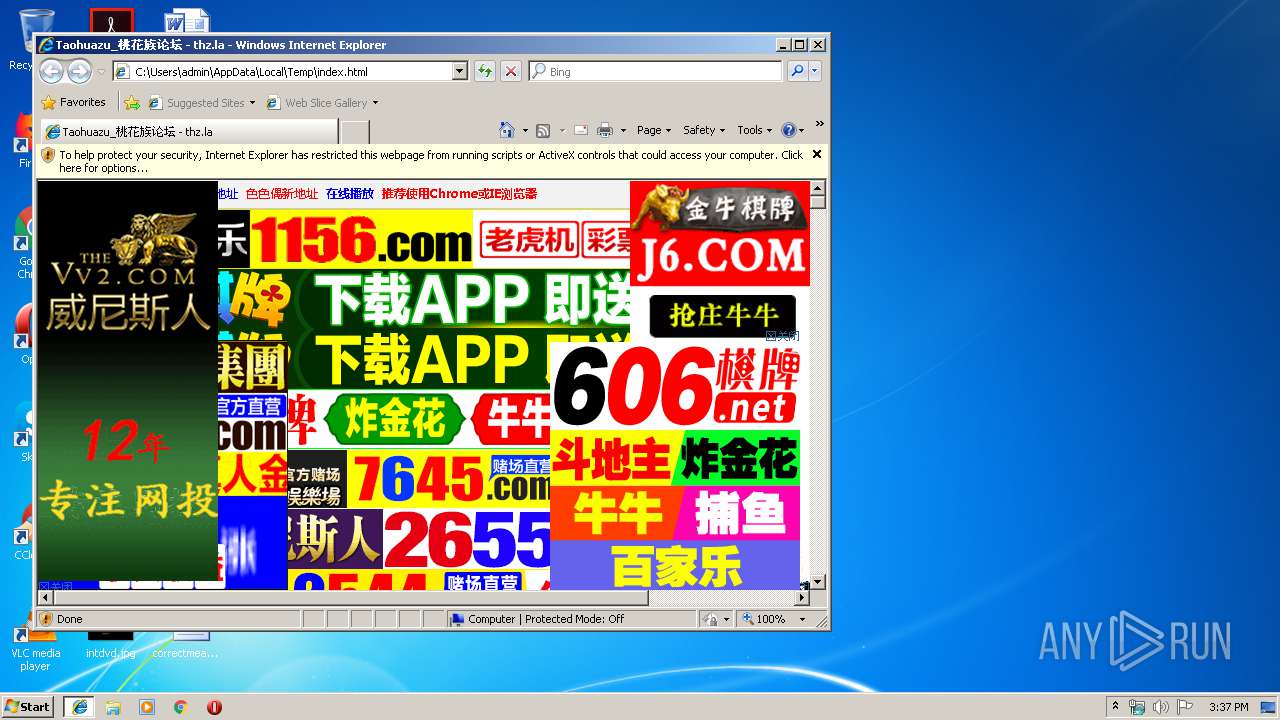
Task: Expand the toolbar overflow chevron
Action: tap(819, 124)
